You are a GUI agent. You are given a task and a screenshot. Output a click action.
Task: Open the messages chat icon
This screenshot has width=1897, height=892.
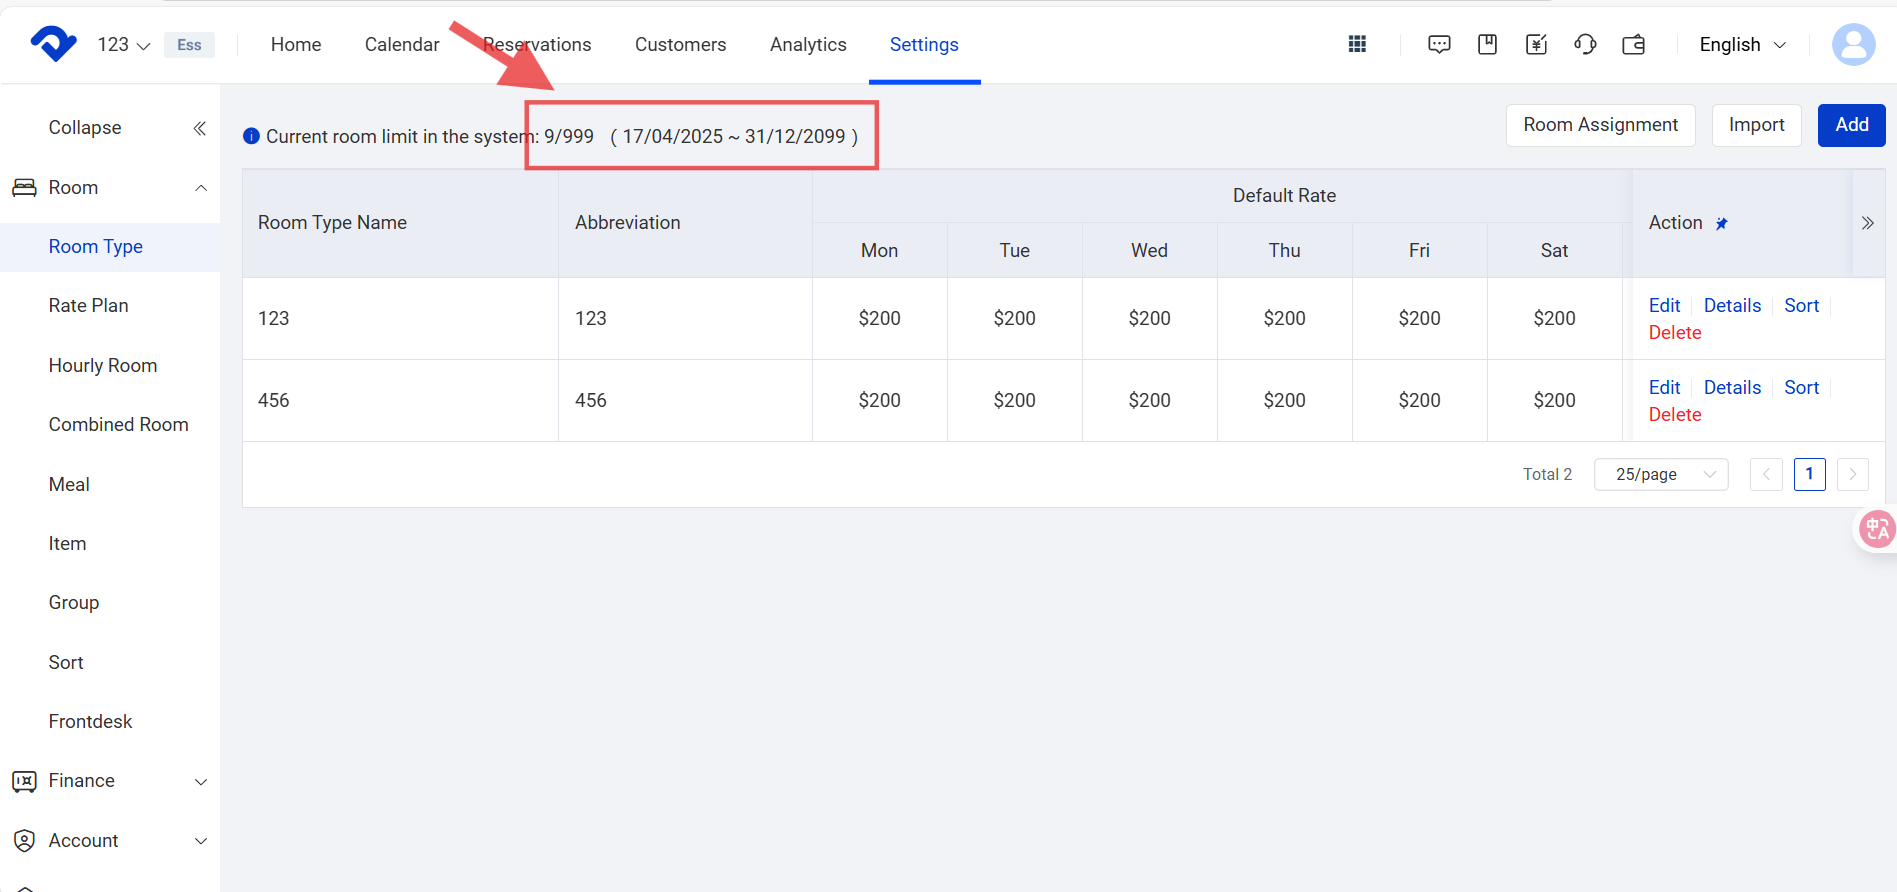click(x=1439, y=44)
